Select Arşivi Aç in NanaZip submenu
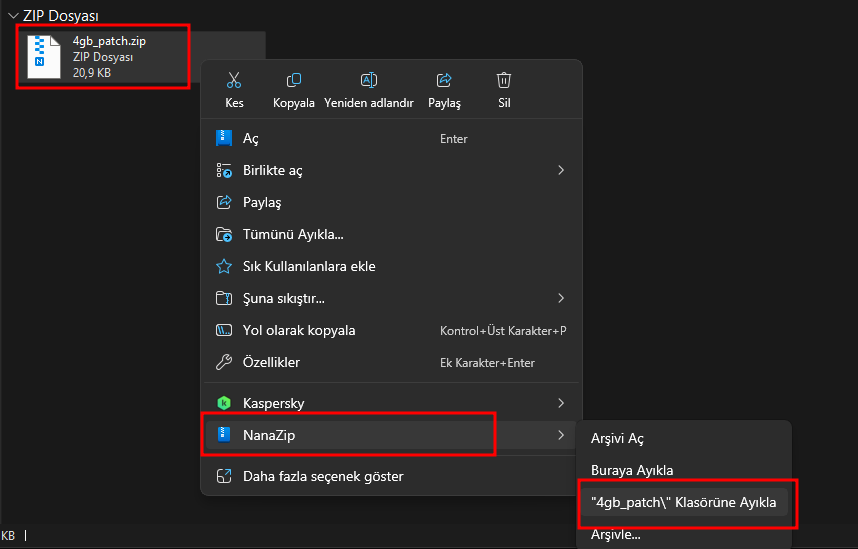The width and height of the screenshot is (858, 549). pyautogui.click(x=684, y=438)
